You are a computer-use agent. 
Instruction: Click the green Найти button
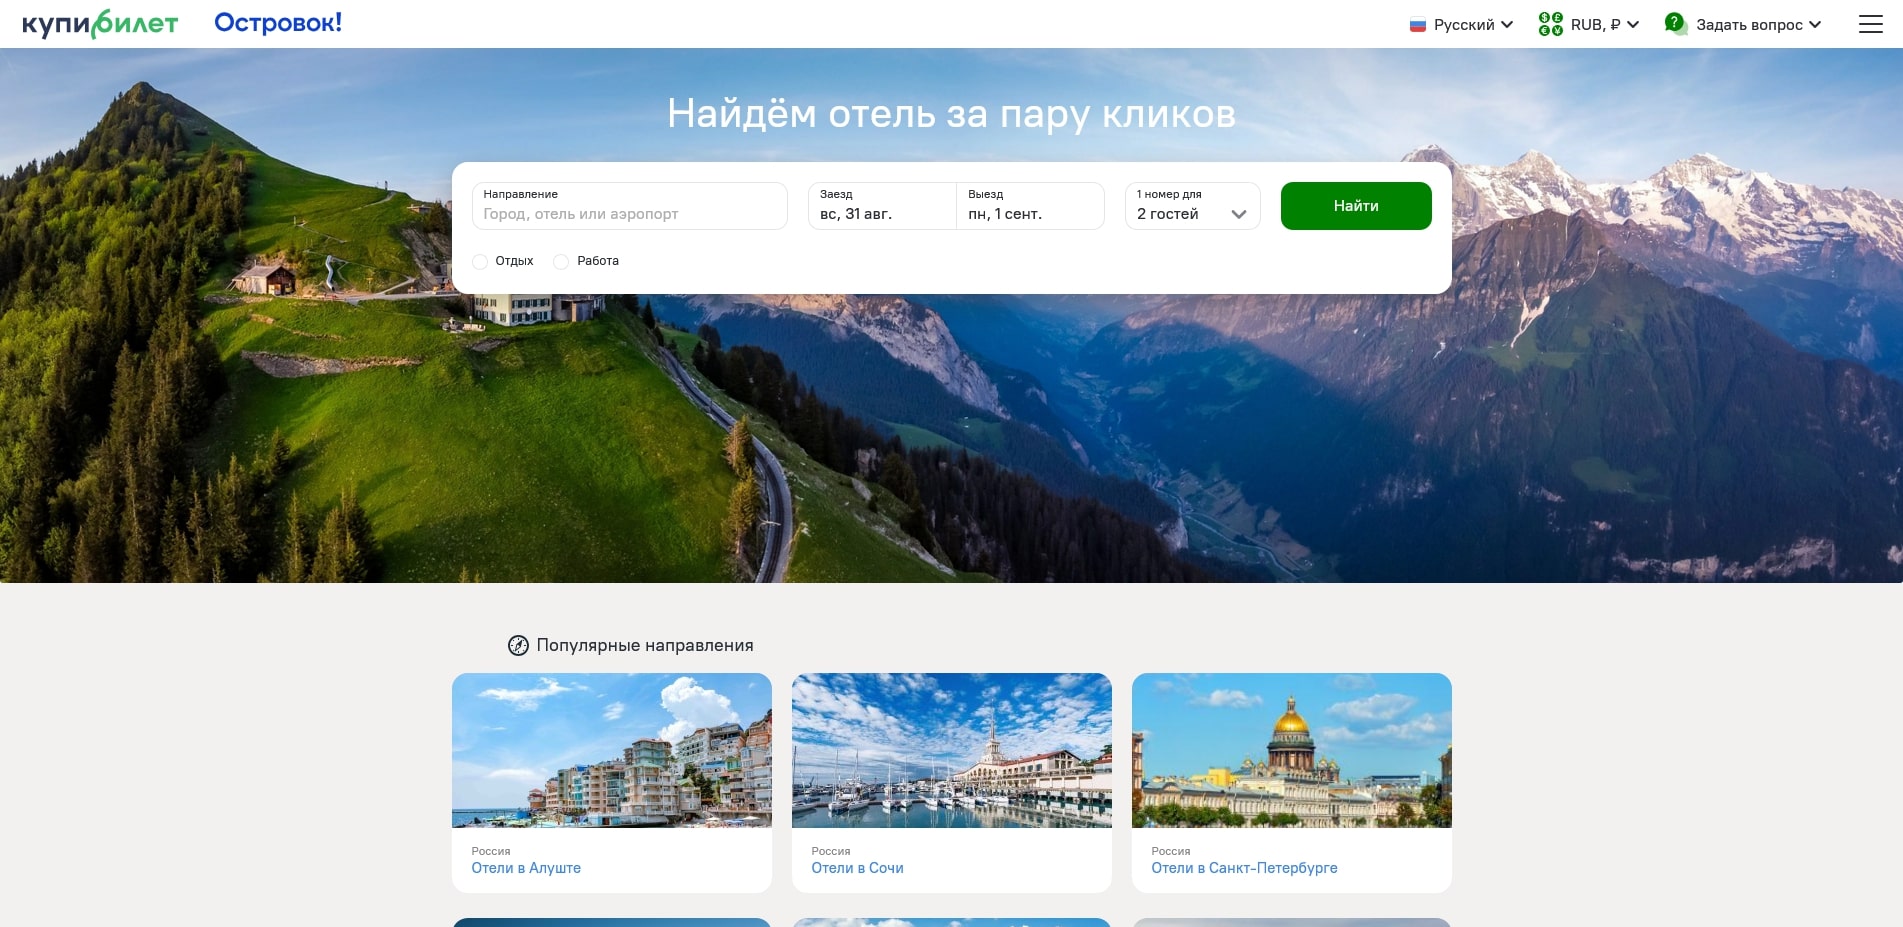1356,206
